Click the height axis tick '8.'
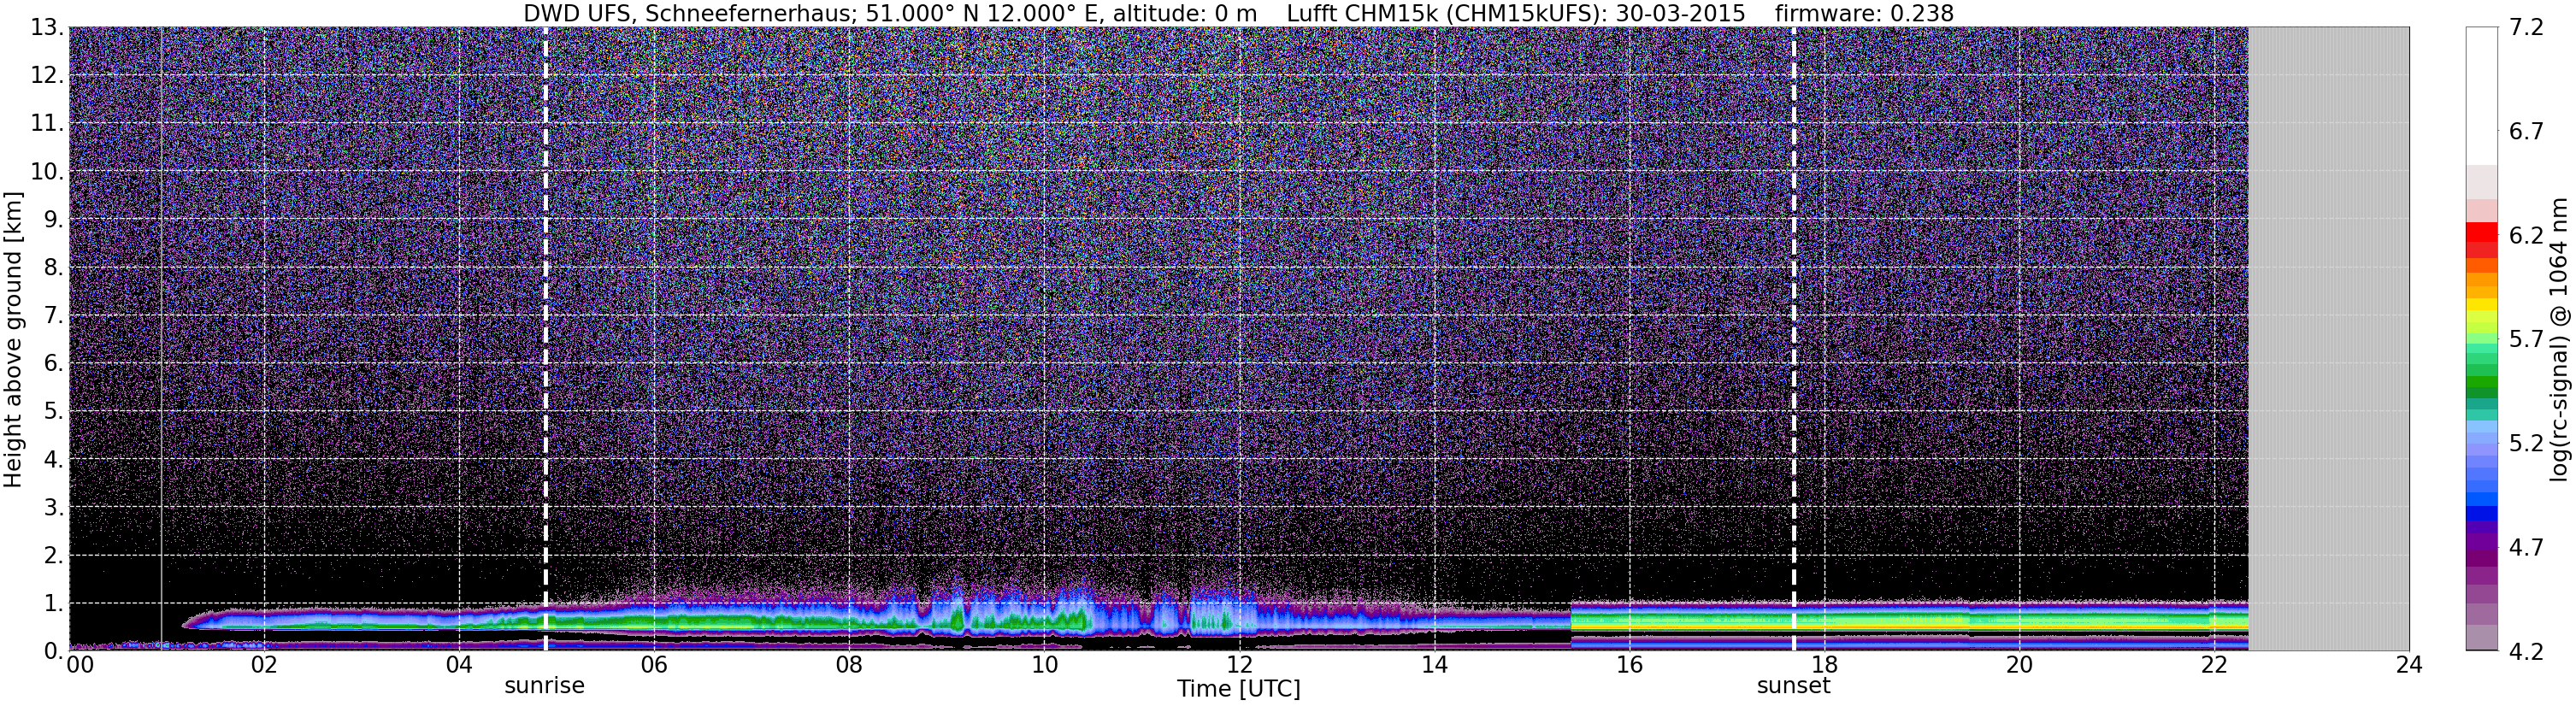 click(x=53, y=268)
